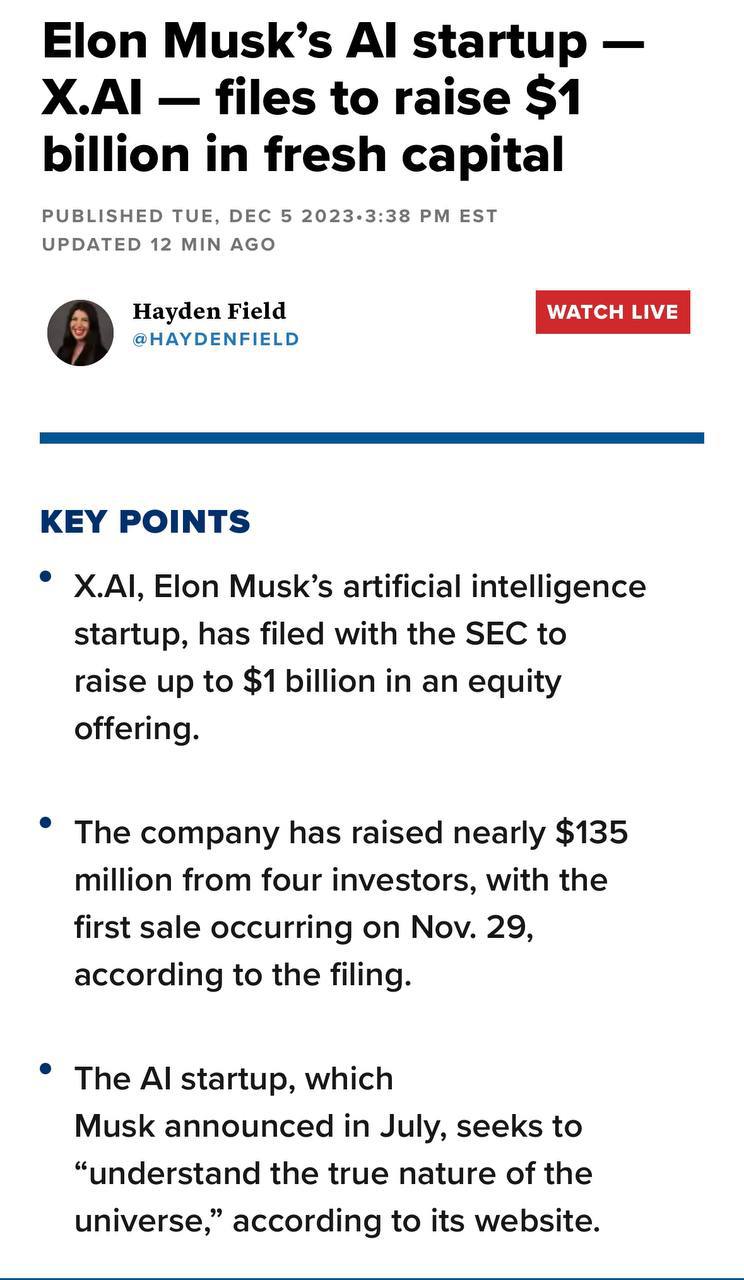Open the @HAYDENFIELD Twitter handle link
The height and width of the screenshot is (1280, 744).
pos(216,339)
